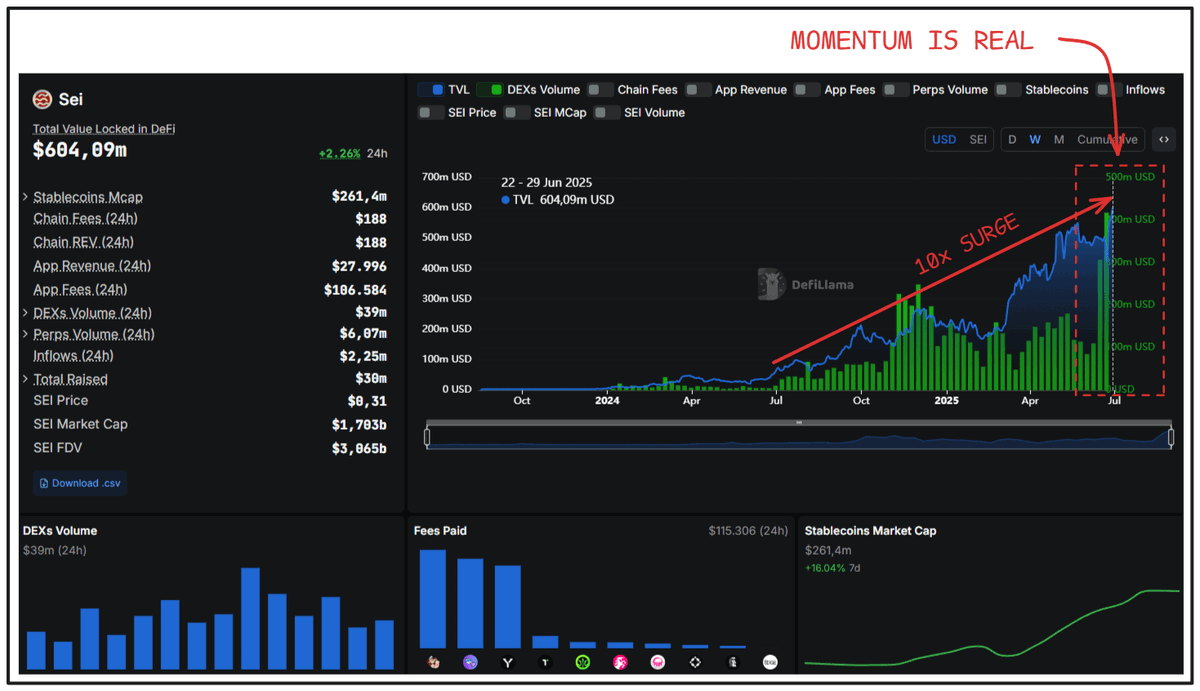Expand the Stablecoins Mcap row
1200x691 pixels.
point(25,197)
